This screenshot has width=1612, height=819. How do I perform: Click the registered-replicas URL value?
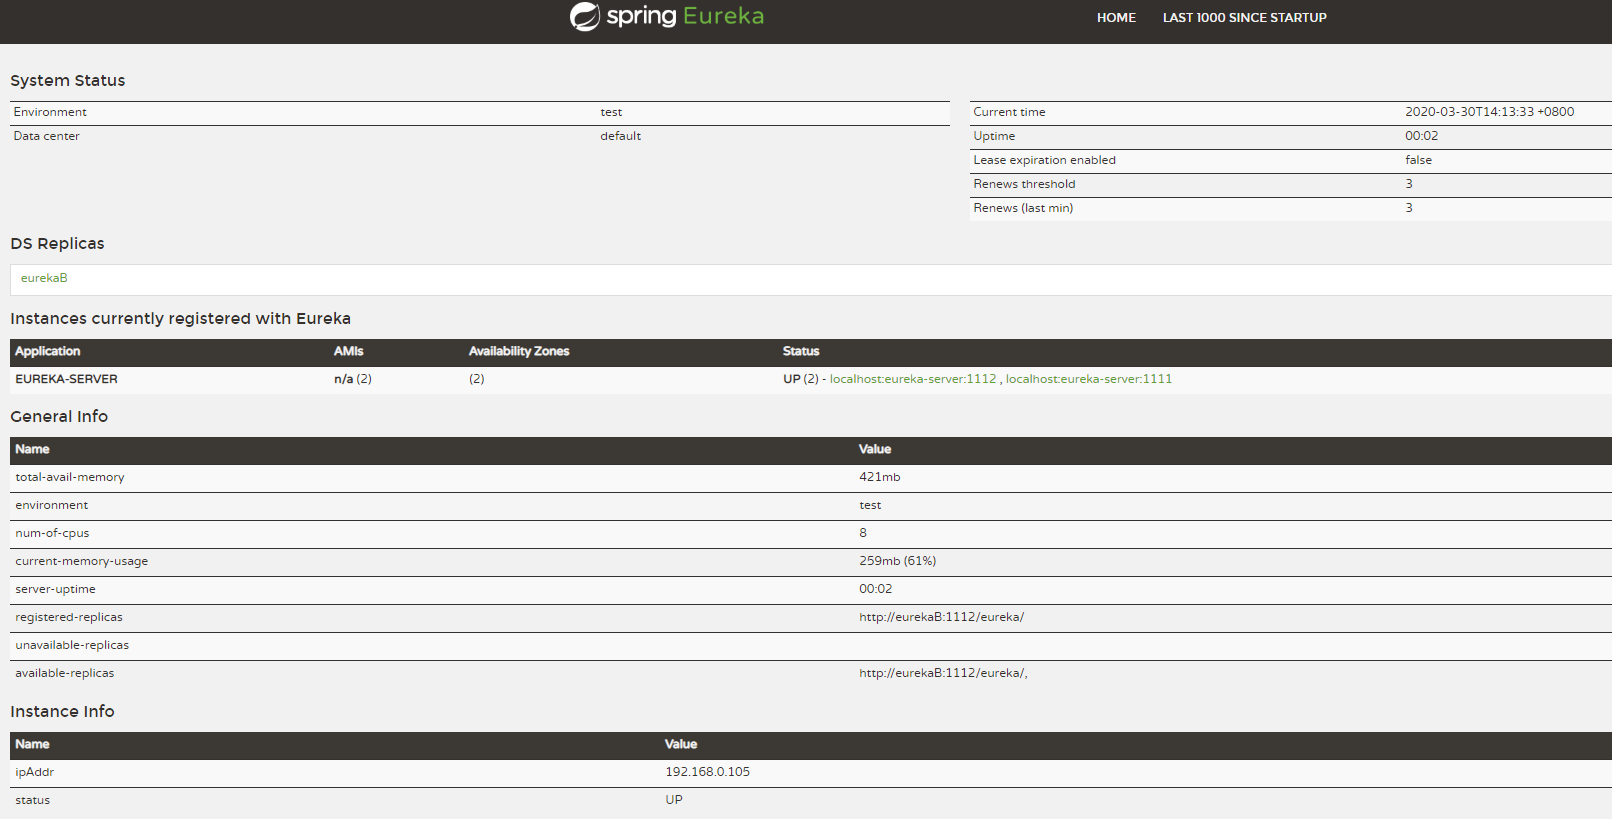(941, 617)
